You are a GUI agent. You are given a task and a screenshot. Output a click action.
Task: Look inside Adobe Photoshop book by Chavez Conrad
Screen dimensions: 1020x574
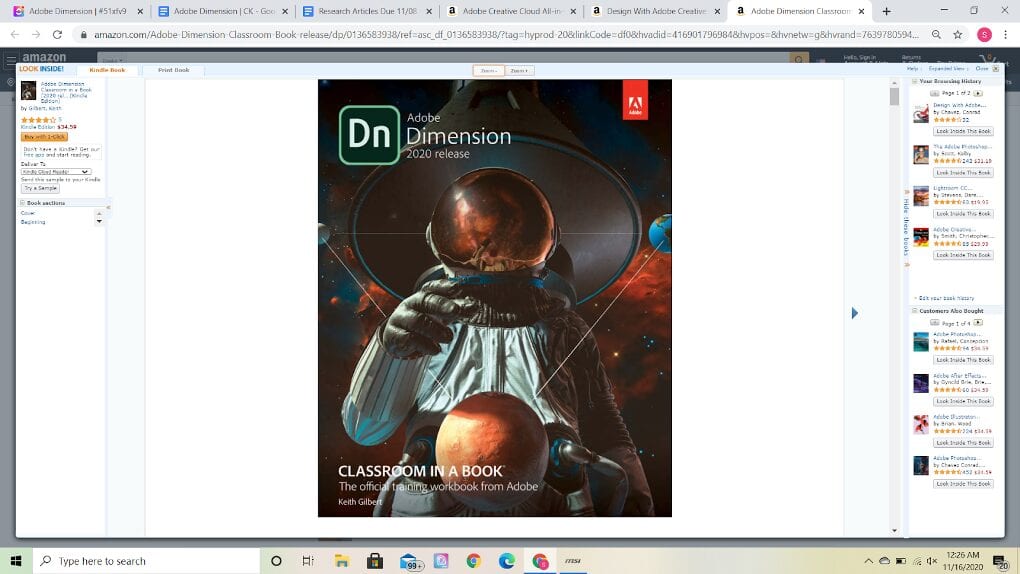(963, 484)
